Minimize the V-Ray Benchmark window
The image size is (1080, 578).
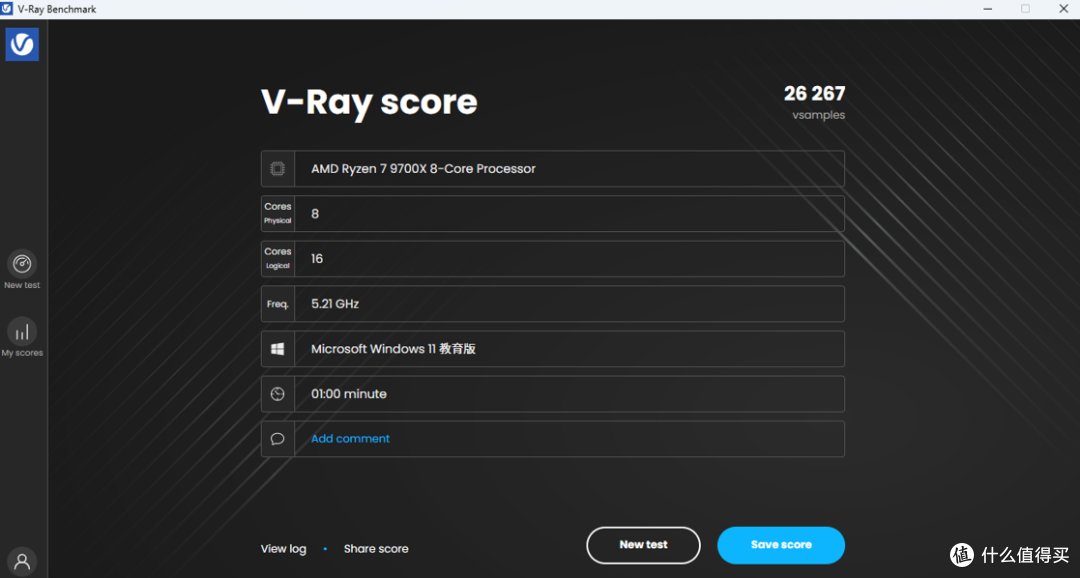coord(988,9)
